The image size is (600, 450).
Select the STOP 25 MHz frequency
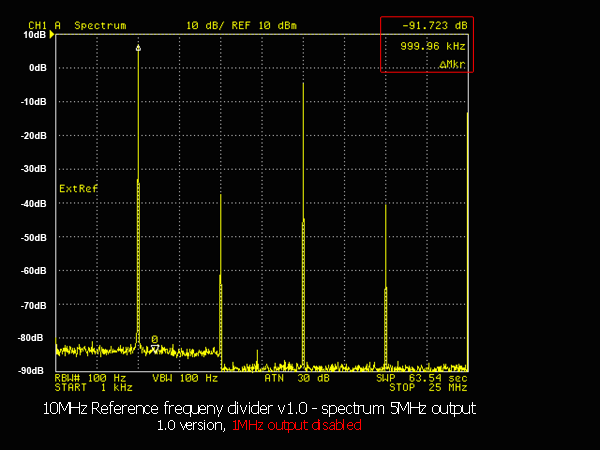coord(428,388)
